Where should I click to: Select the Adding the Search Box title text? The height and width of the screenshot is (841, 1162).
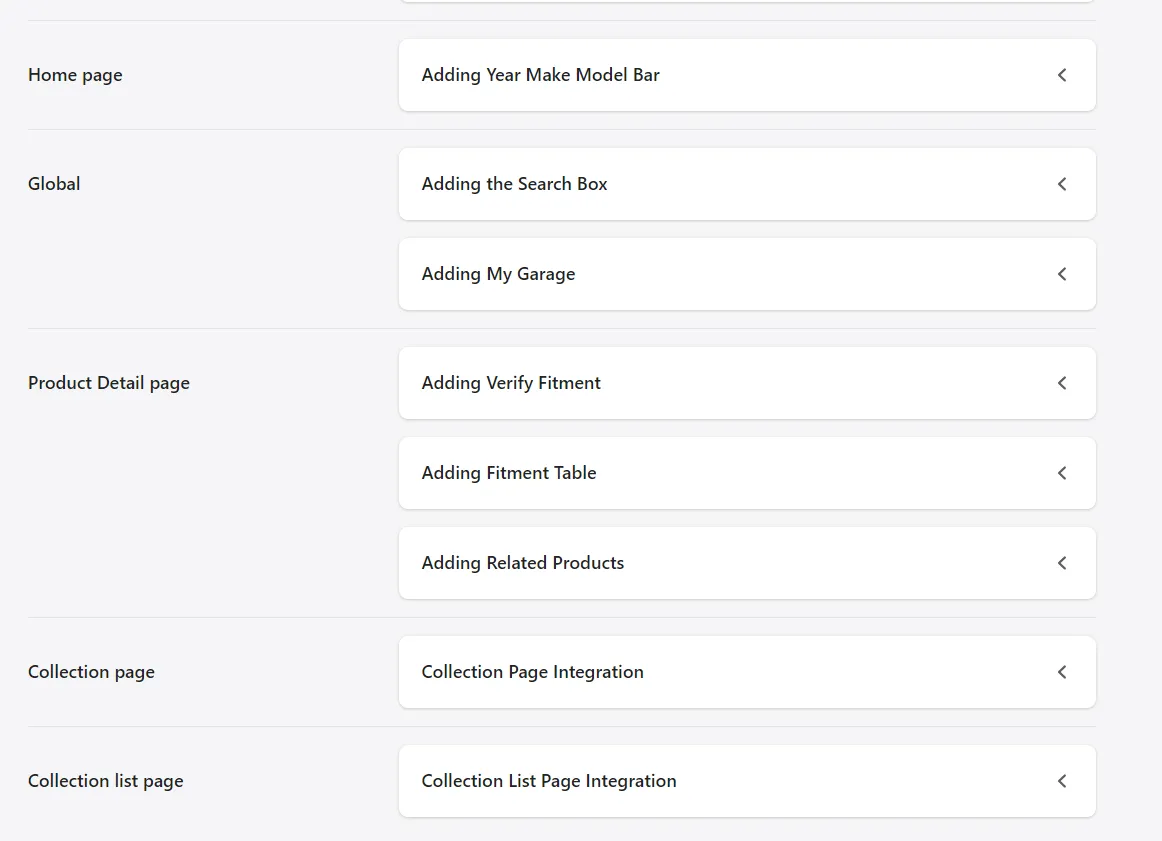pyautogui.click(x=514, y=184)
